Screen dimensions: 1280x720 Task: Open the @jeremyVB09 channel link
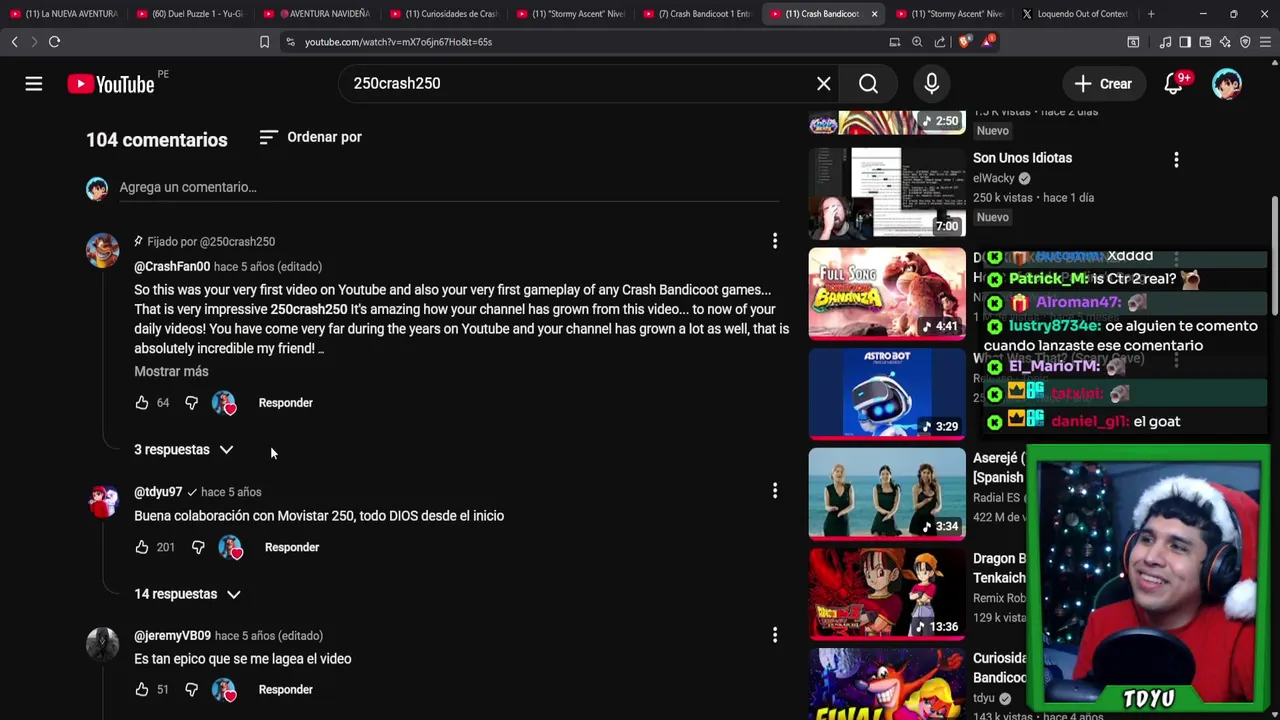click(x=172, y=636)
